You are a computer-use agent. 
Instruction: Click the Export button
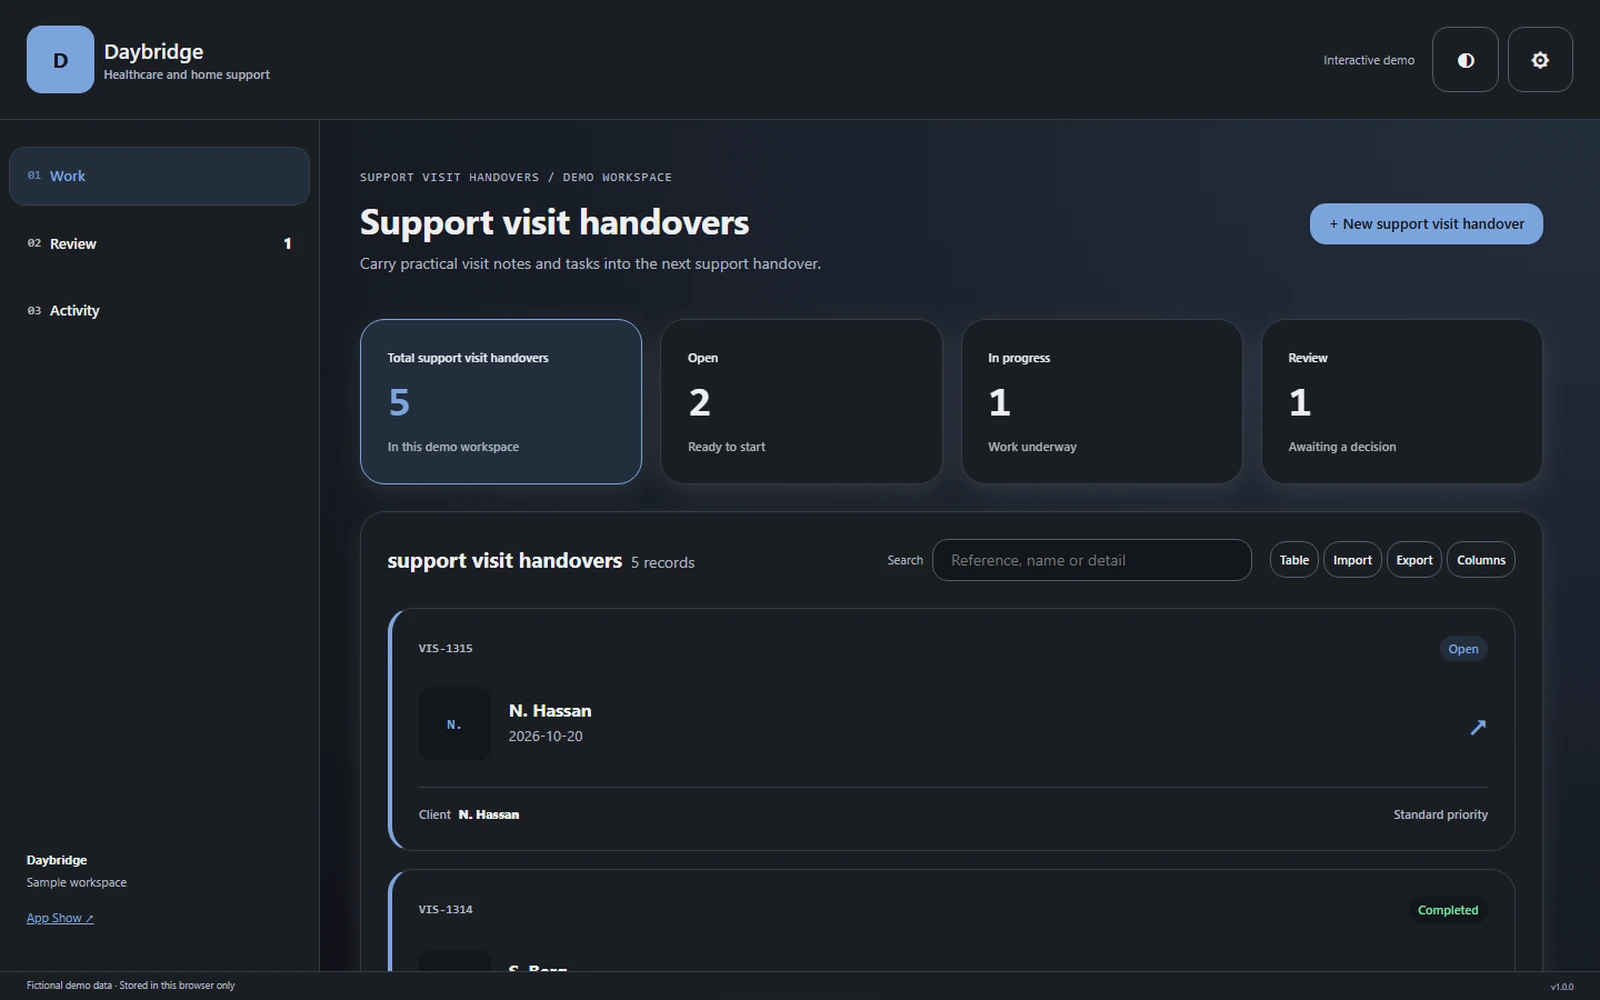pos(1414,560)
